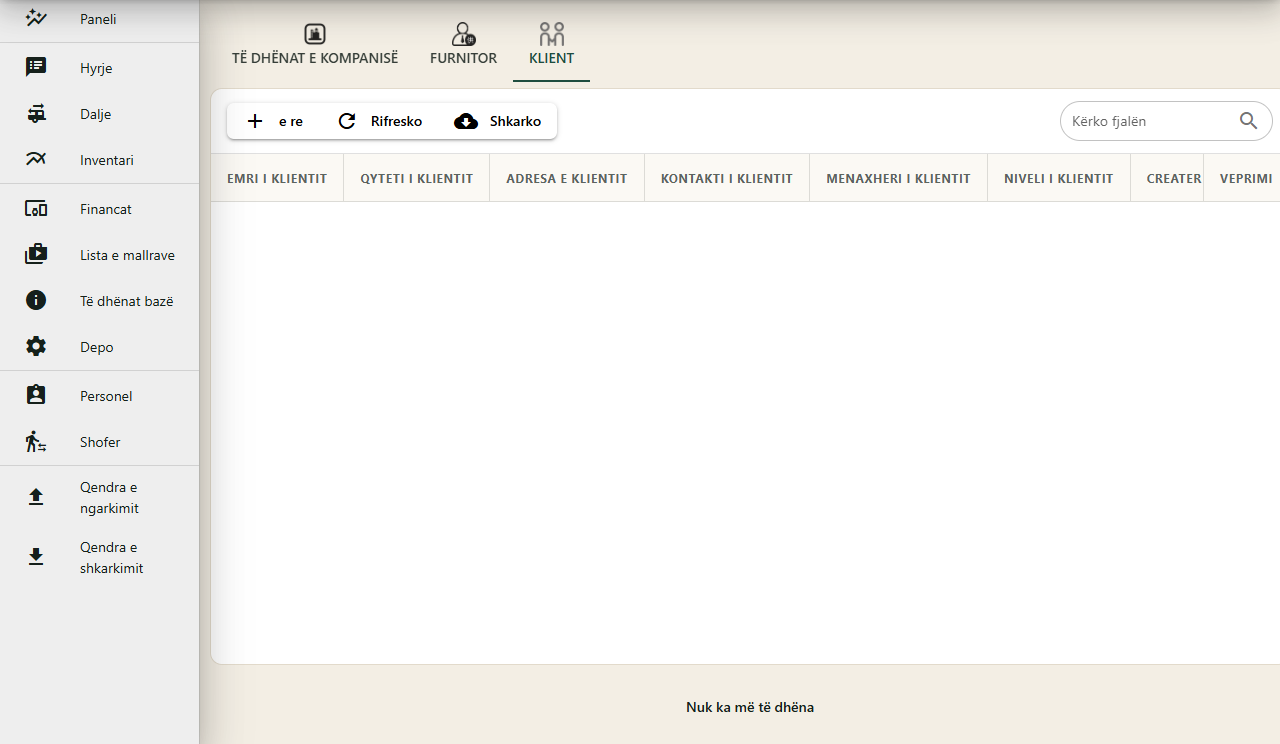Click the Emri i klientit column header
The width and height of the screenshot is (1280, 744).
pyautogui.click(x=277, y=178)
